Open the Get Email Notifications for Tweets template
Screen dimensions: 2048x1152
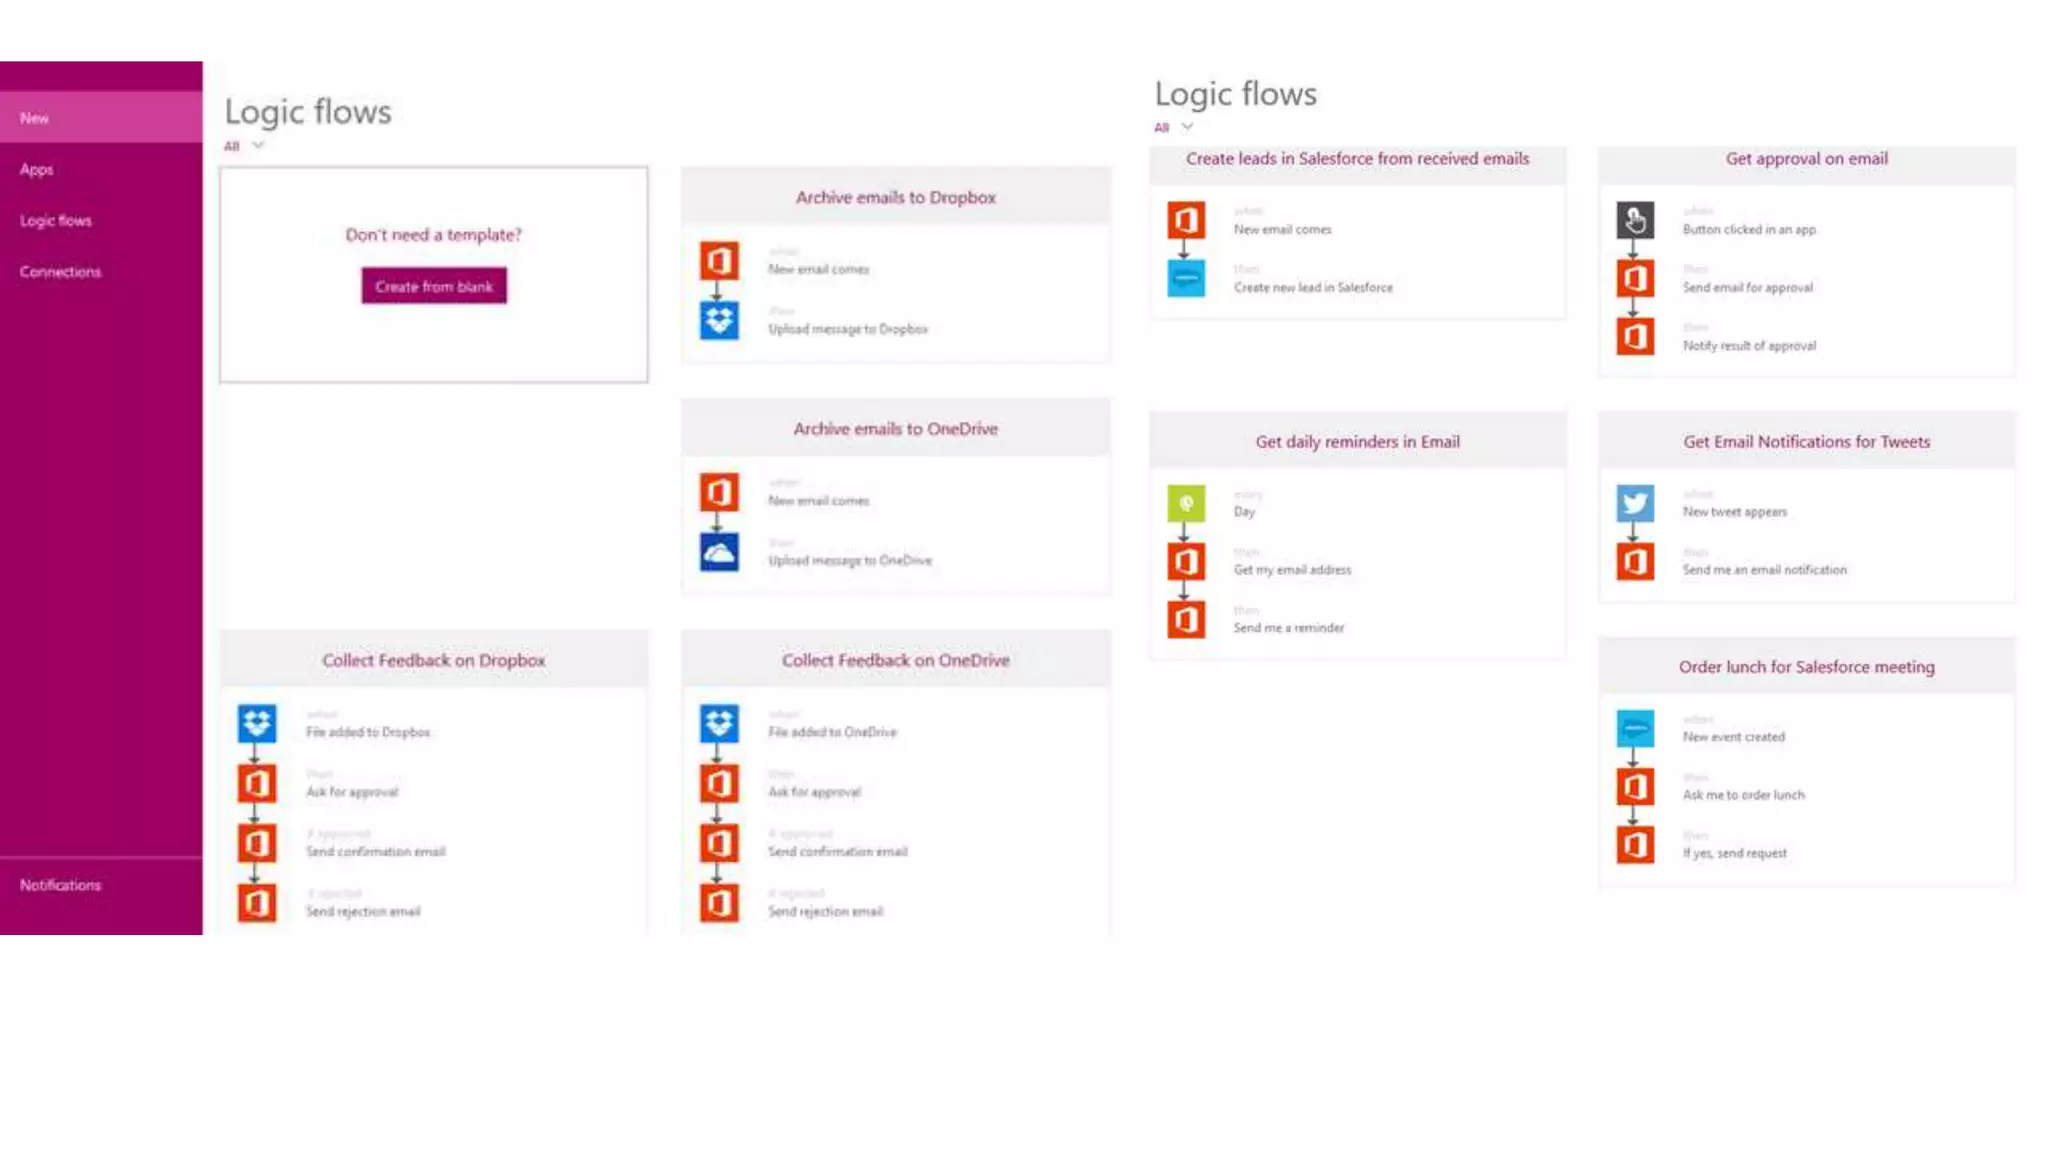(x=1806, y=441)
